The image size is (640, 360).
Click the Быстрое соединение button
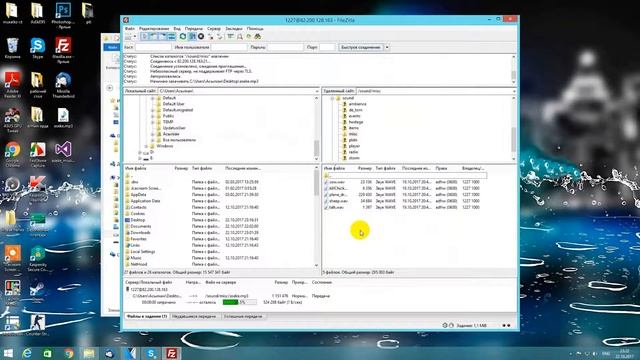(361, 47)
